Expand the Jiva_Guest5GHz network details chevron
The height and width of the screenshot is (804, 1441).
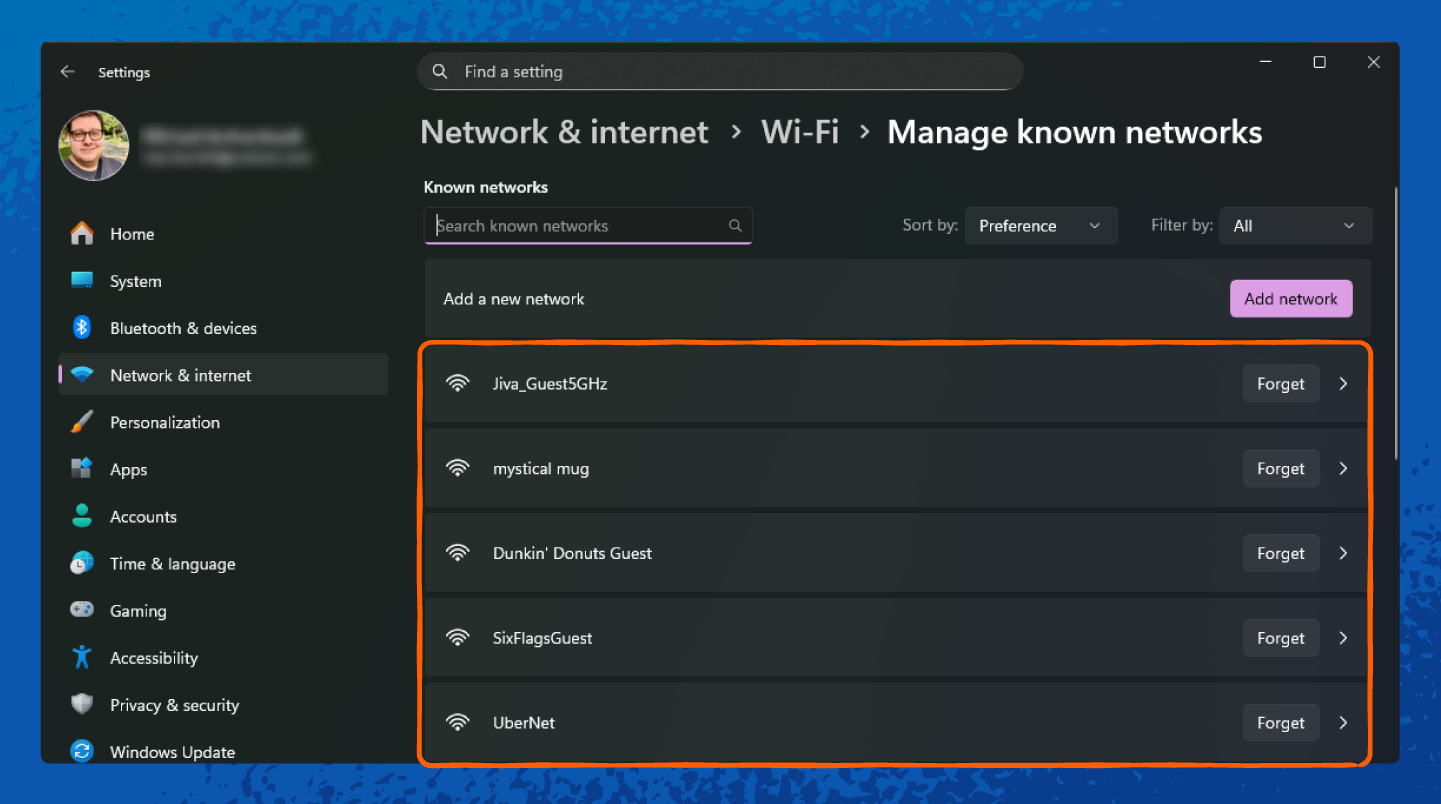click(x=1343, y=384)
